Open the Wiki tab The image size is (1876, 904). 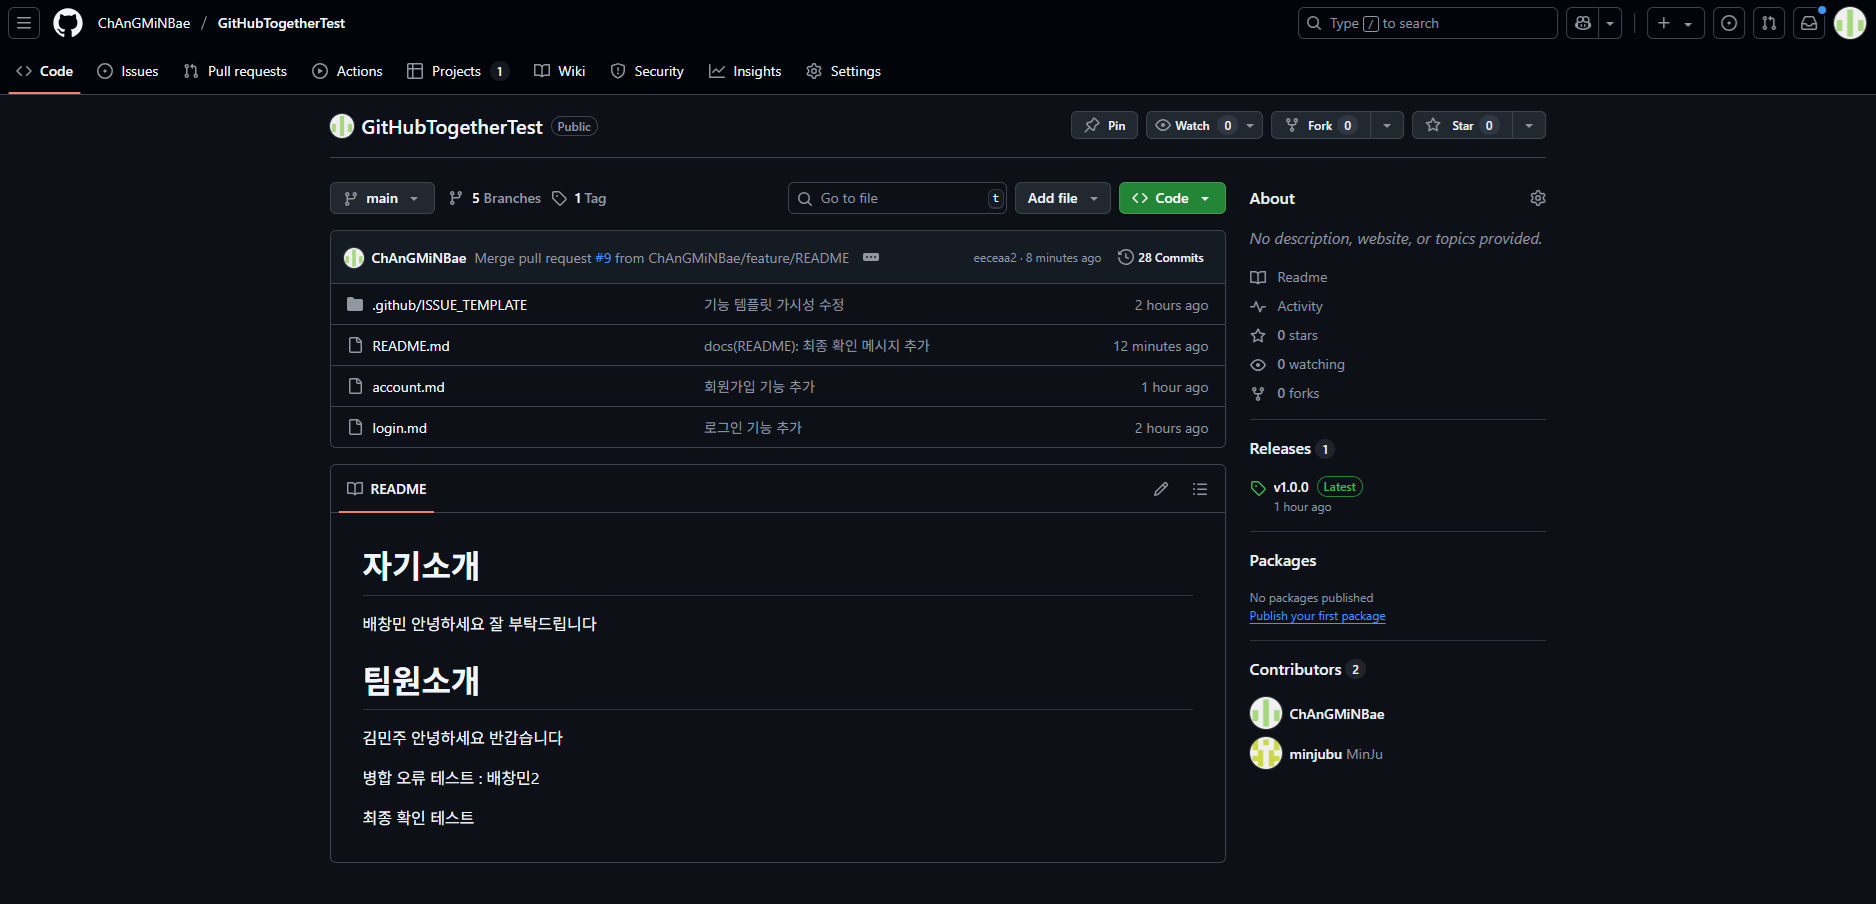(x=559, y=71)
